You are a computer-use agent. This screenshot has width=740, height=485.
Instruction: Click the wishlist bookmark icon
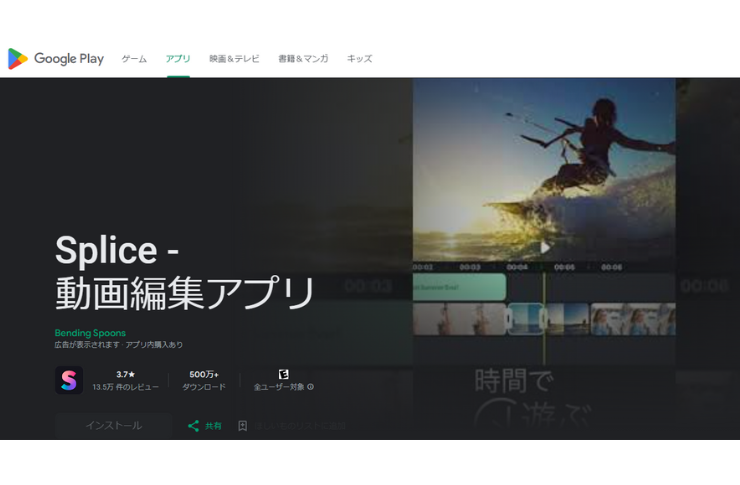pyautogui.click(x=243, y=426)
